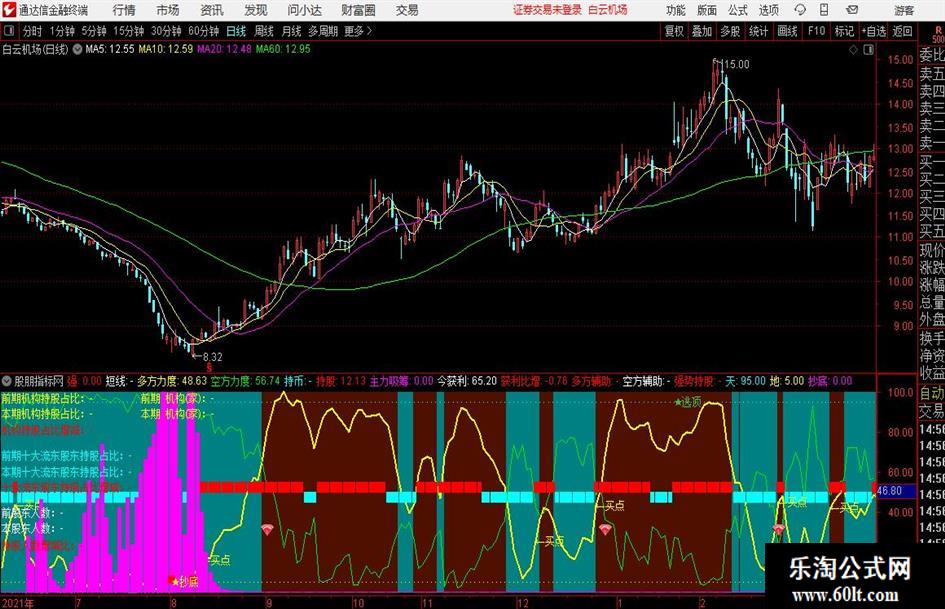Screen dimensions: 945x609
Task: Click the 返回 back button
Action: click(902, 31)
